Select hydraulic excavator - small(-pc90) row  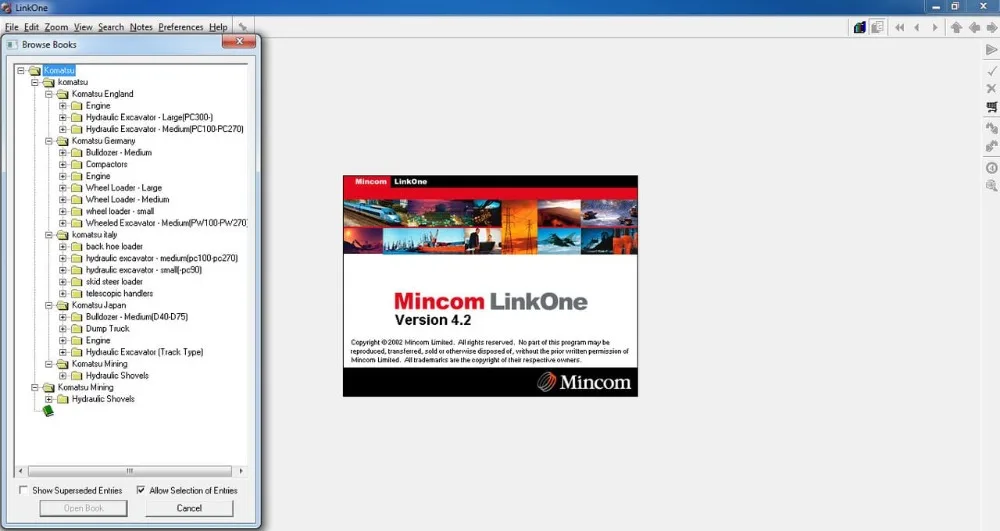pos(144,270)
